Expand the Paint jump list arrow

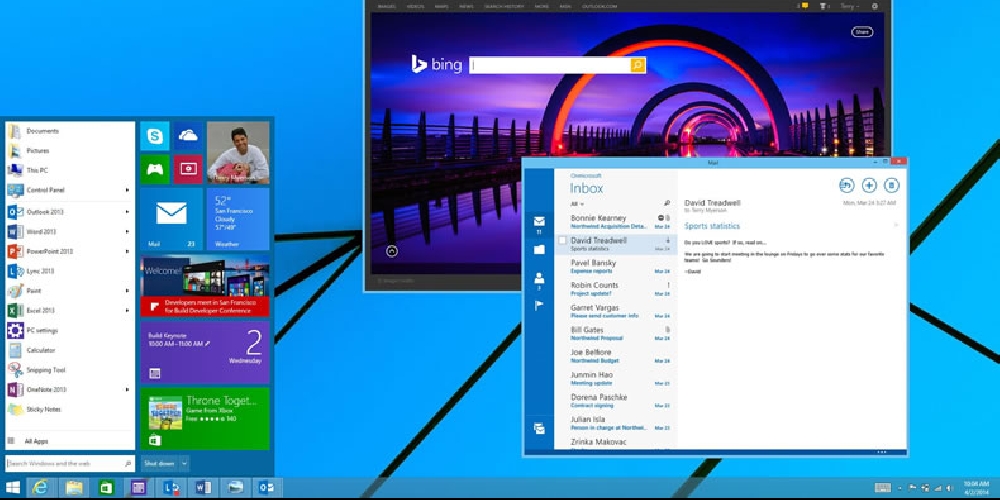coord(128,291)
